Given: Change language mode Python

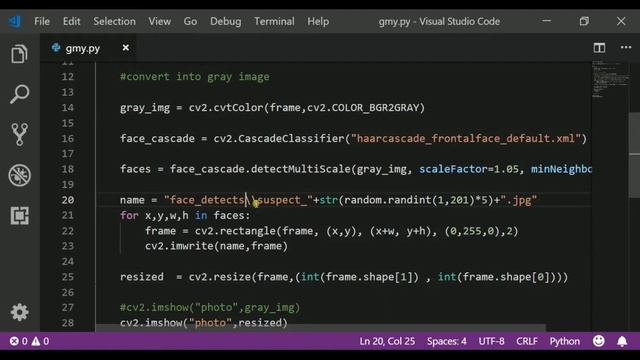Looking at the screenshot, I should click(x=564, y=341).
